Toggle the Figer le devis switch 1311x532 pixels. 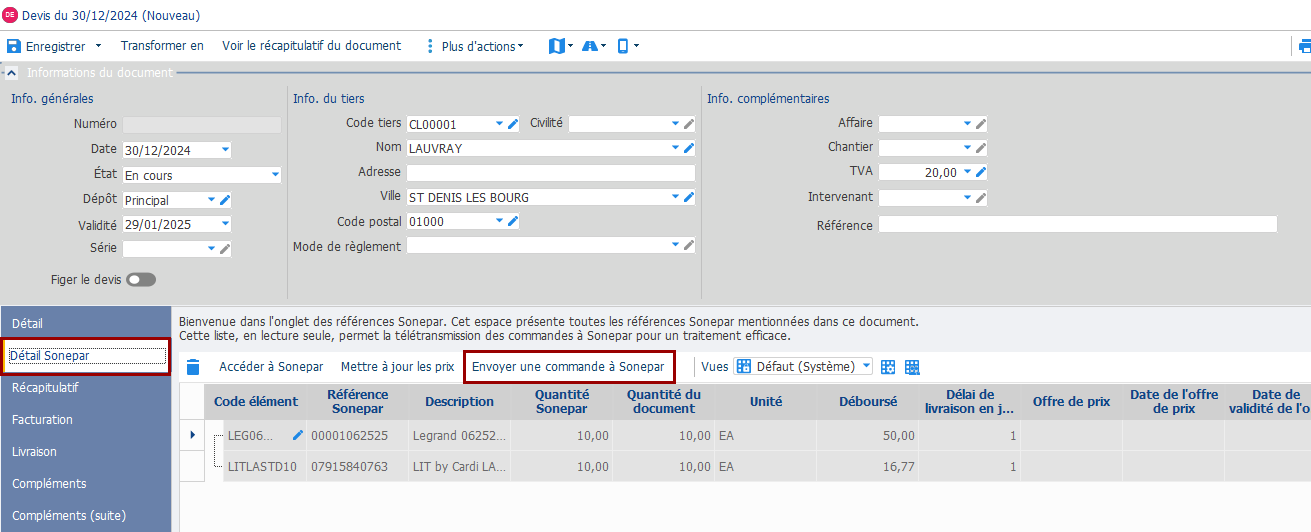click(141, 280)
